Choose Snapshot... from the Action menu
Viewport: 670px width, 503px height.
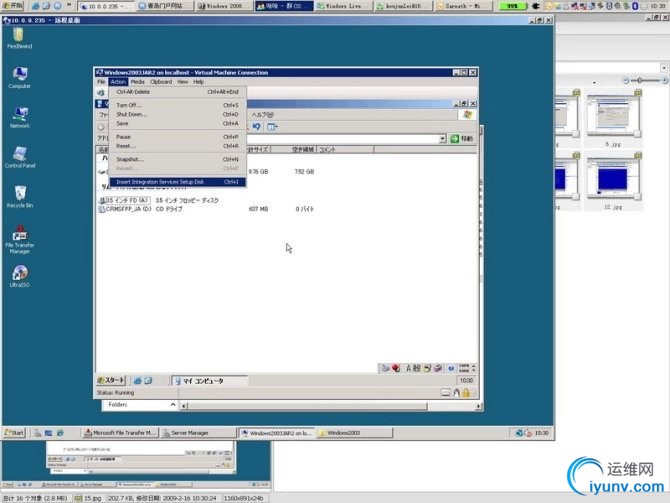tap(178, 159)
